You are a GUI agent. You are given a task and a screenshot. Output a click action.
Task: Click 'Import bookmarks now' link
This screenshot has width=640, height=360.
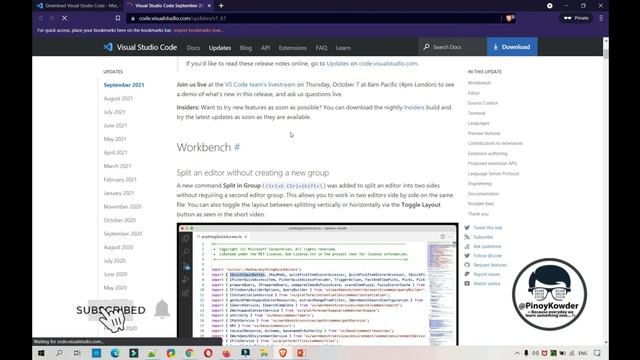pyautogui.click(x=198, y=30)
